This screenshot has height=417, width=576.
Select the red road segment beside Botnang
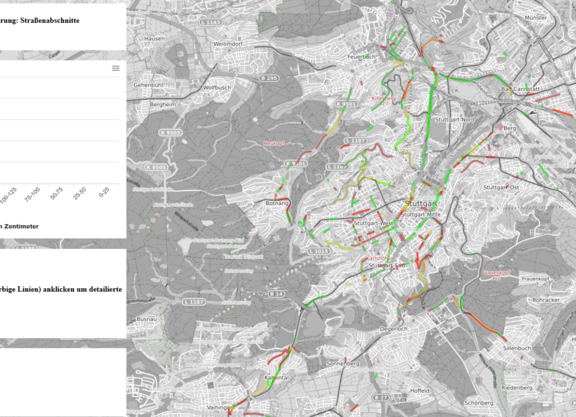click(288, 210)
